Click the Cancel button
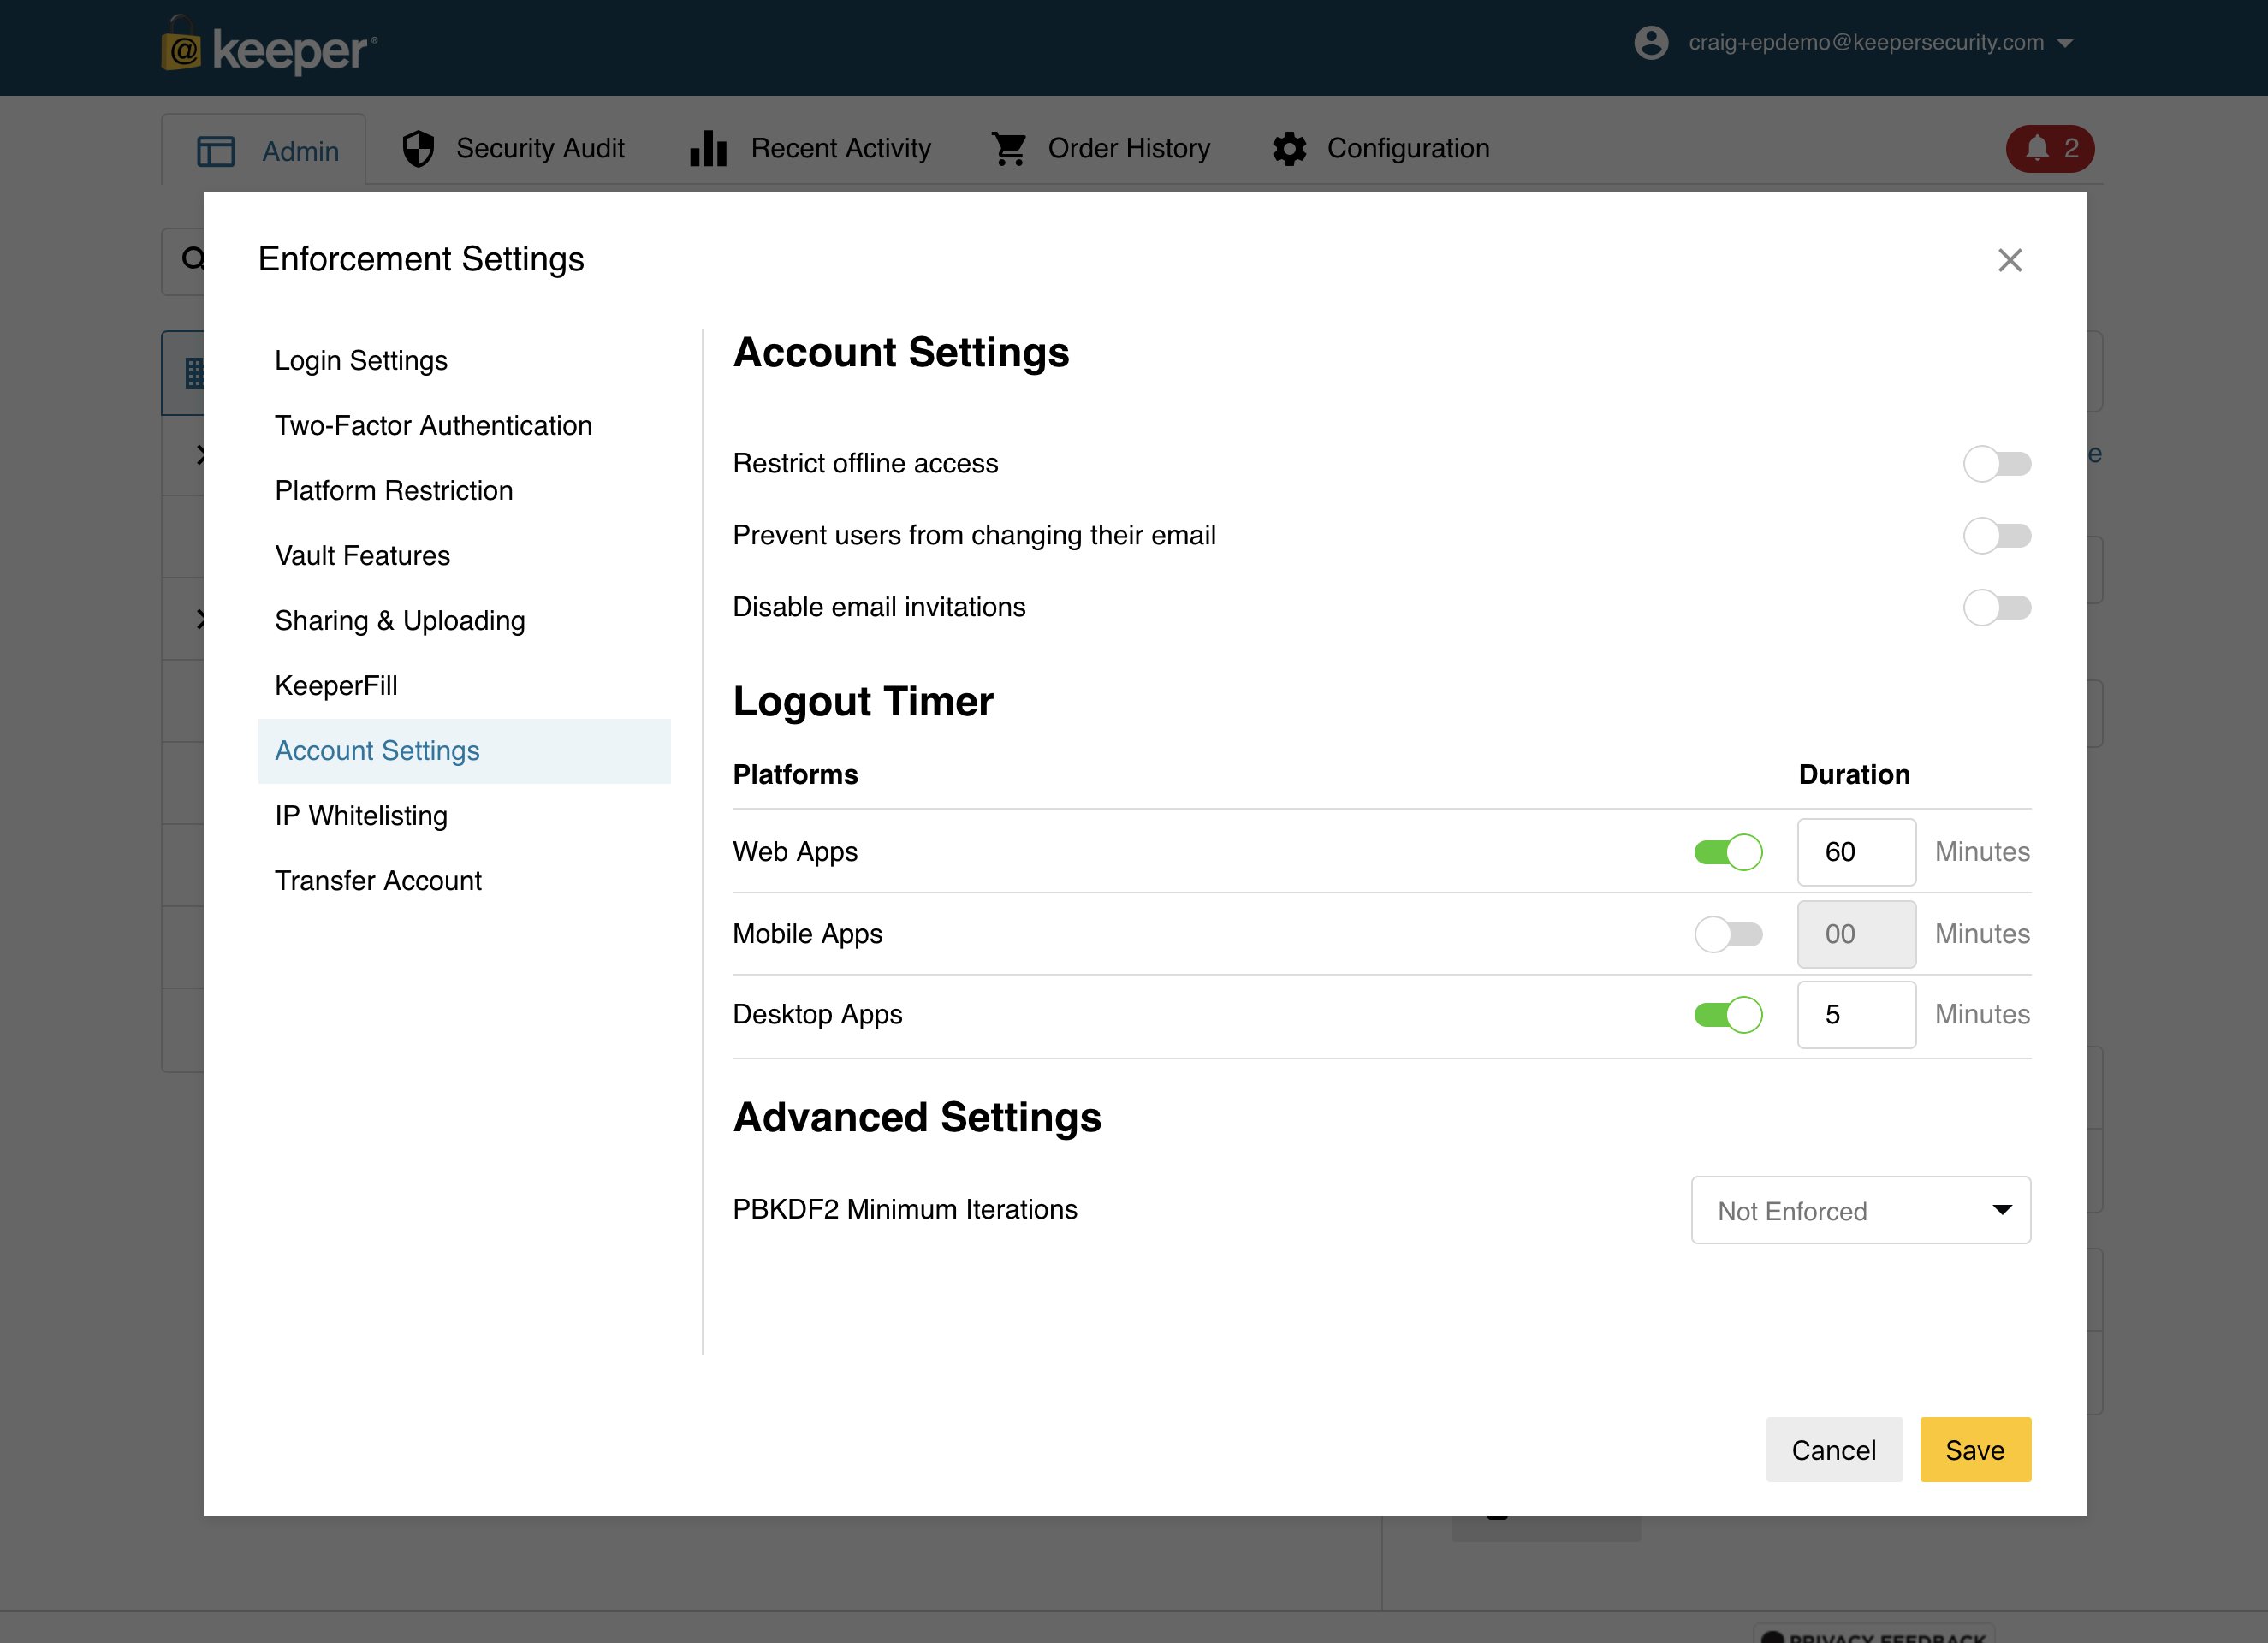 [1833, 1450]
